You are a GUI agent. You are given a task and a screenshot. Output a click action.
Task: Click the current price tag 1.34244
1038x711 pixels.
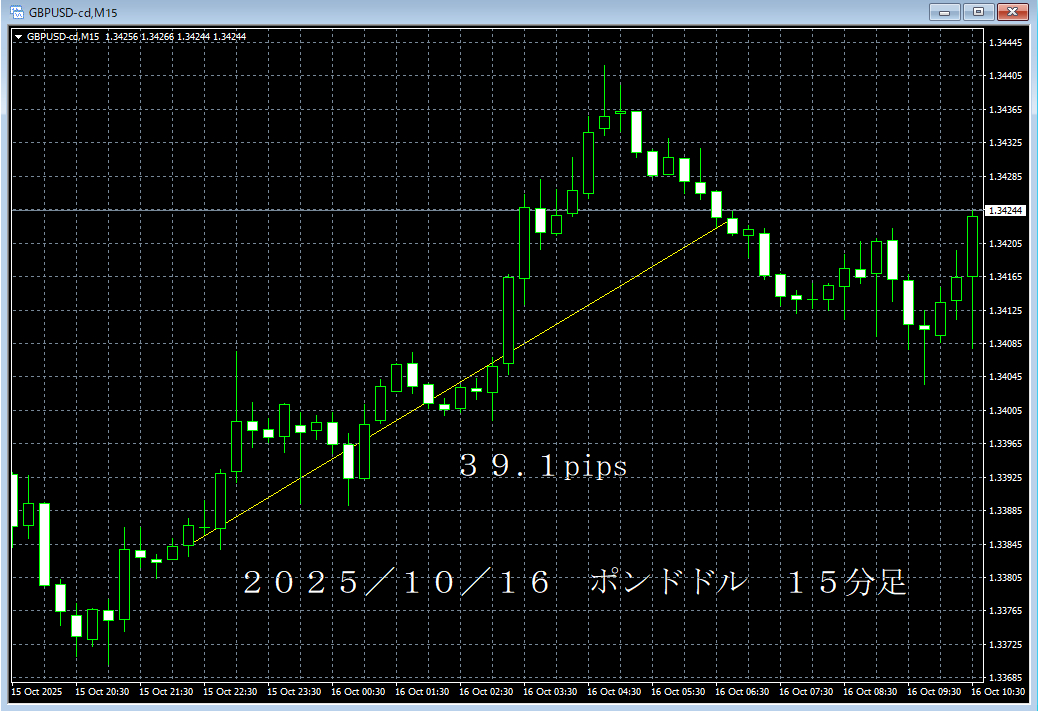pos(1004,211)
